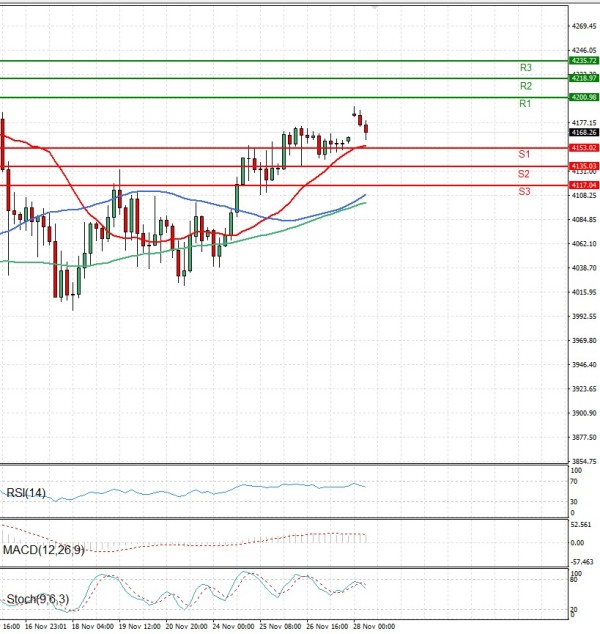The image size is (600, 634).
Task: Click the green 4235.72 price tag
Action: click(x=583, y=61)
